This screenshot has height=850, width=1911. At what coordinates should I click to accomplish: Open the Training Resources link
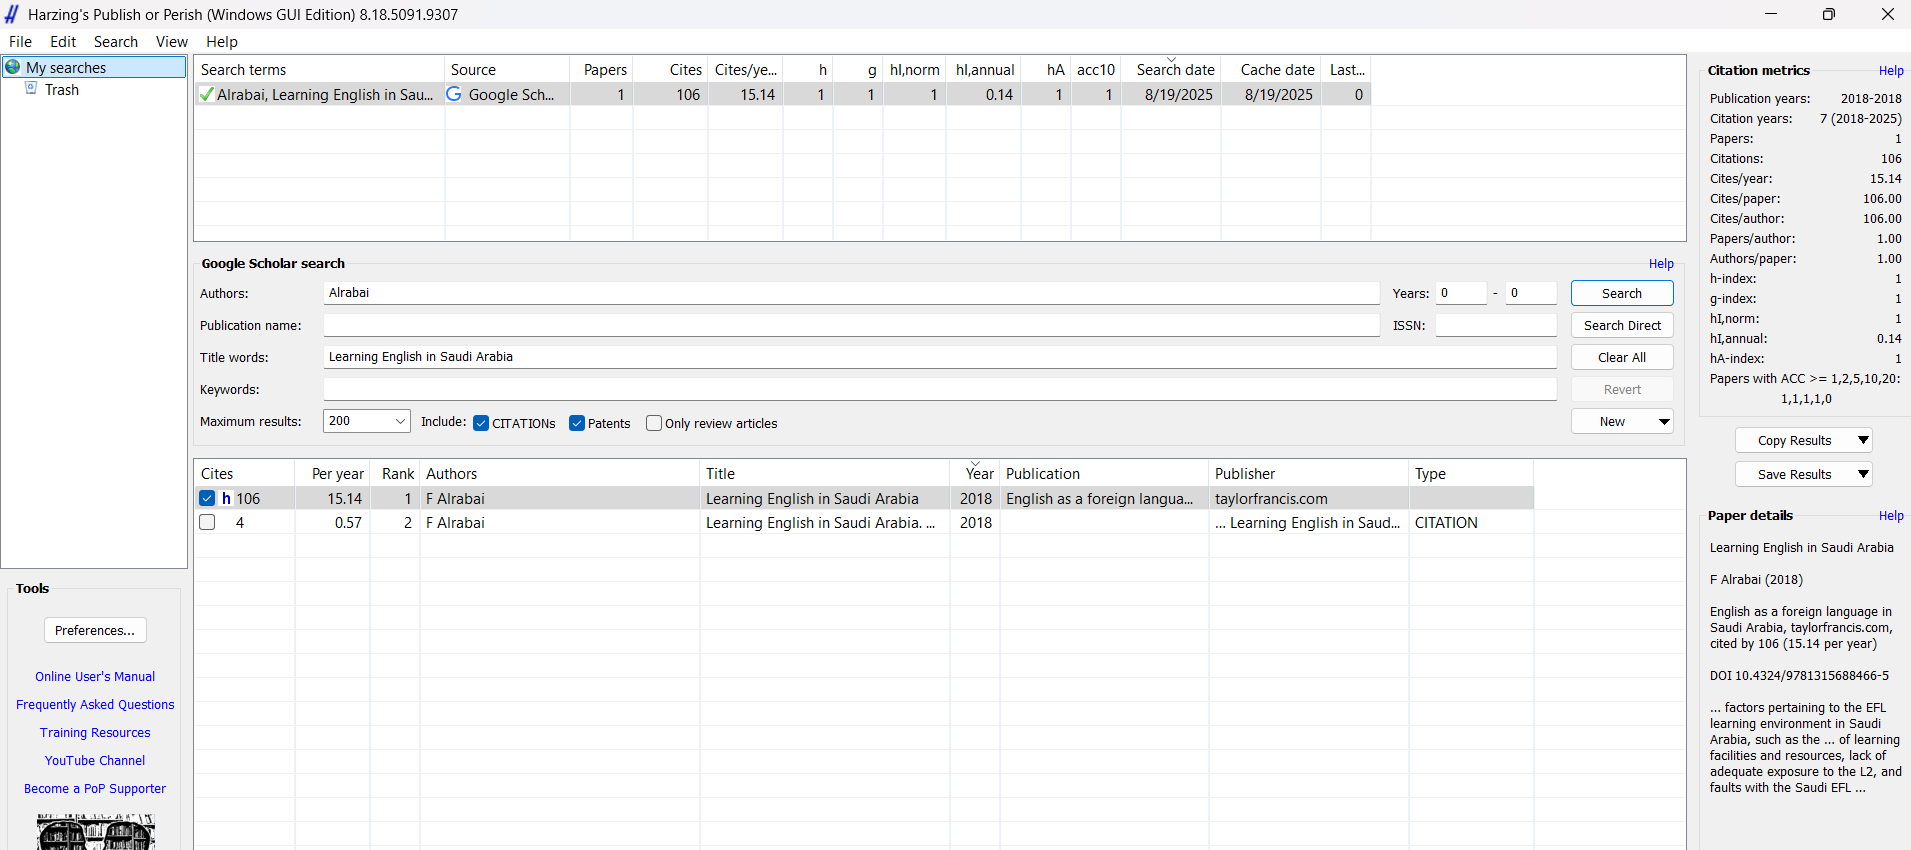pos(95,732)
